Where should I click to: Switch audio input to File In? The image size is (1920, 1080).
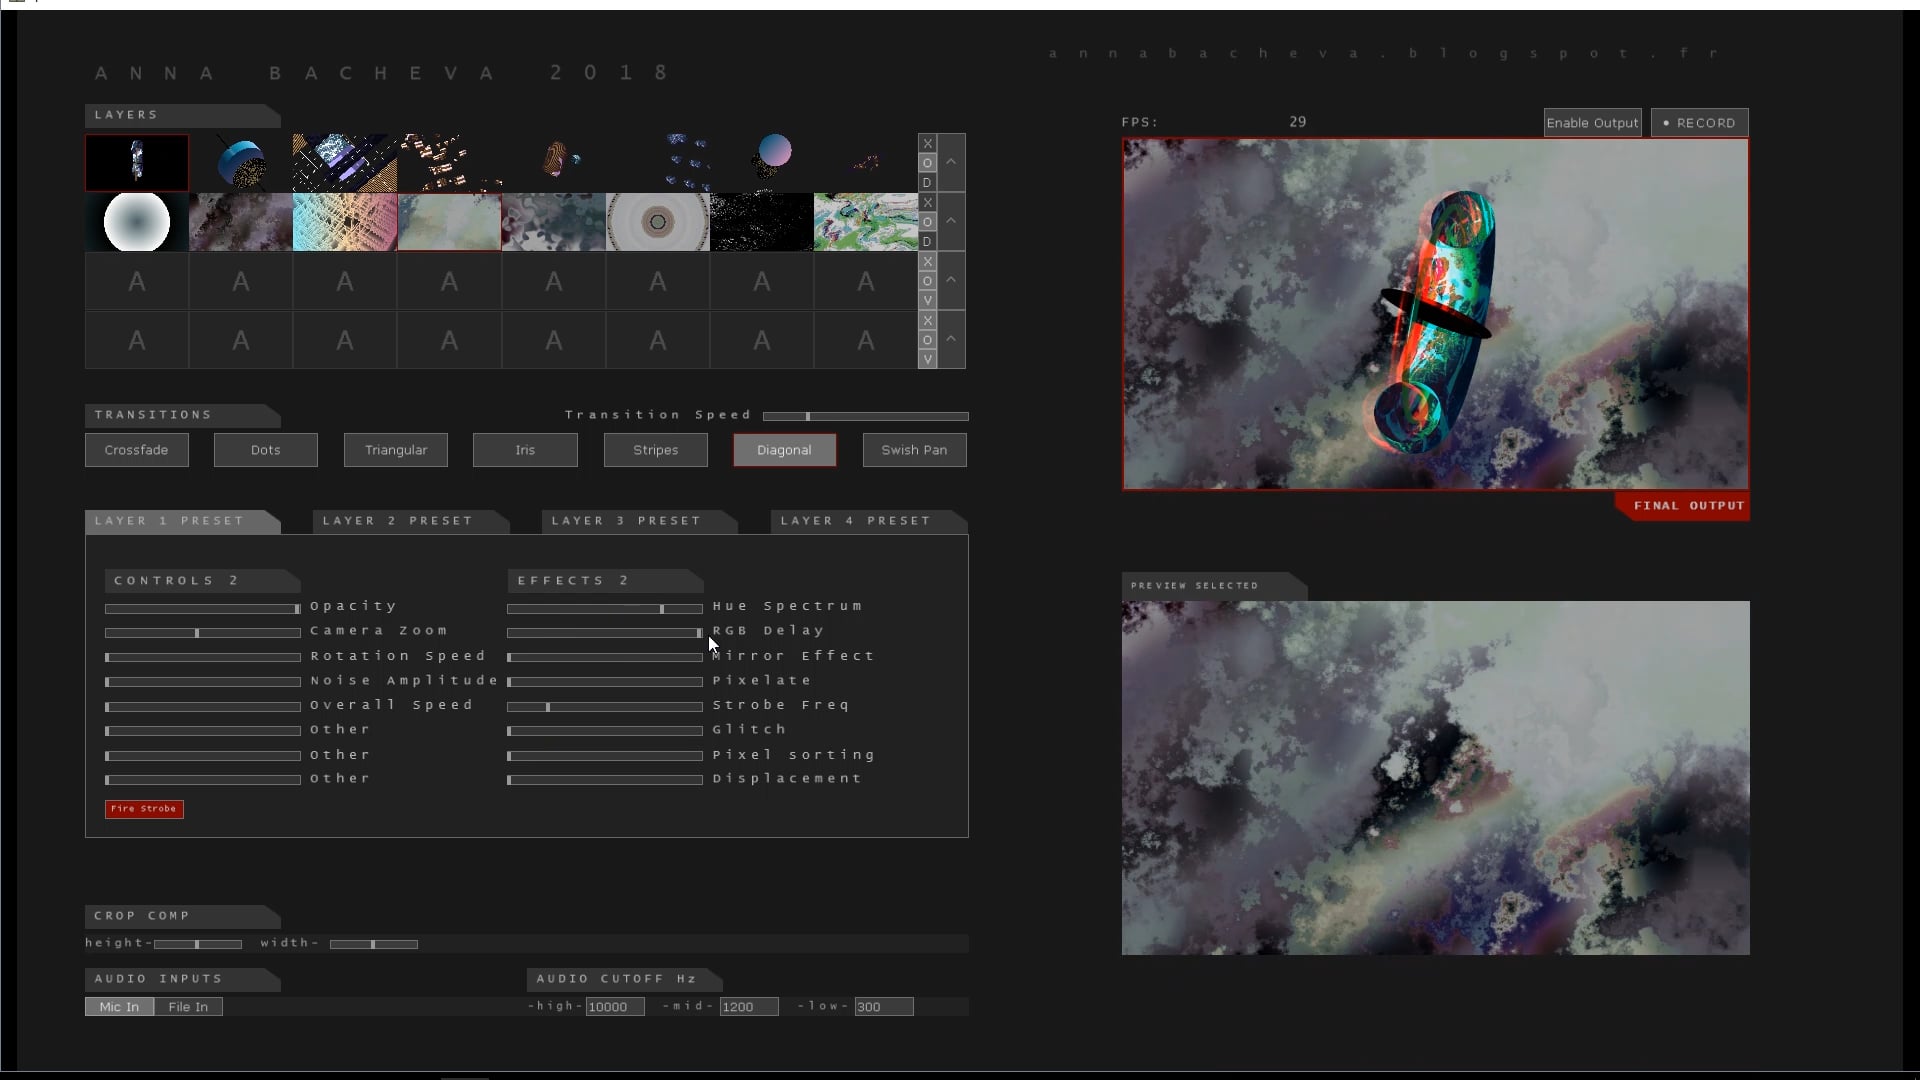tap(188, 1006)
